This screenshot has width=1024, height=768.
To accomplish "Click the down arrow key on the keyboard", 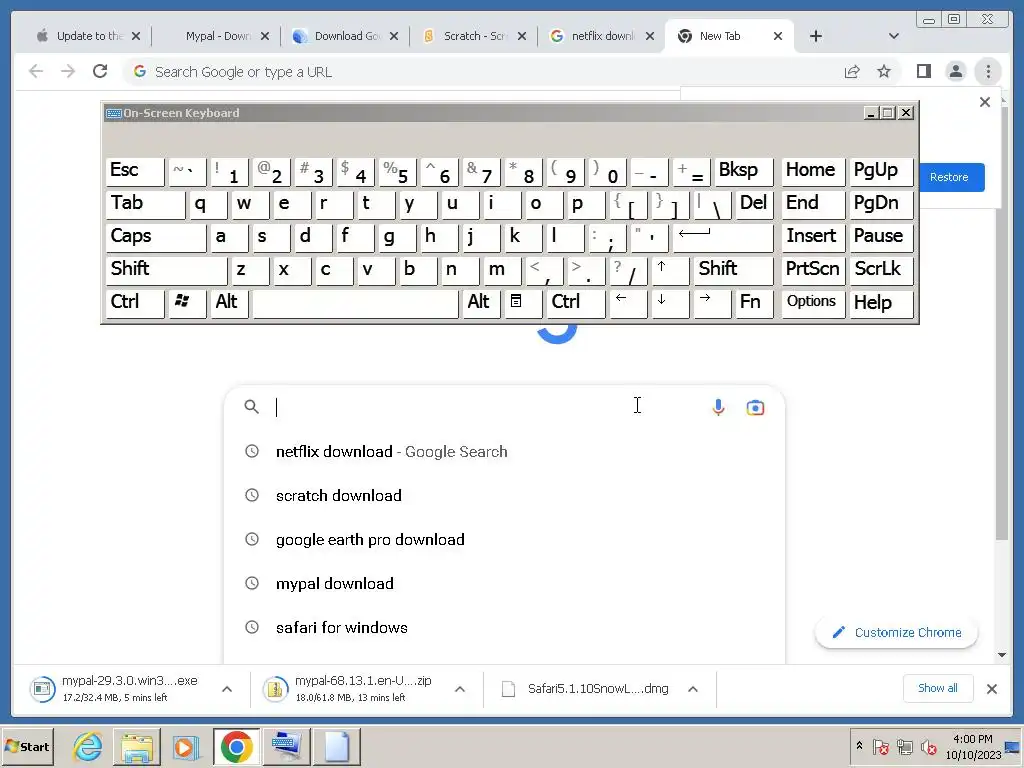I will (669, 302).
